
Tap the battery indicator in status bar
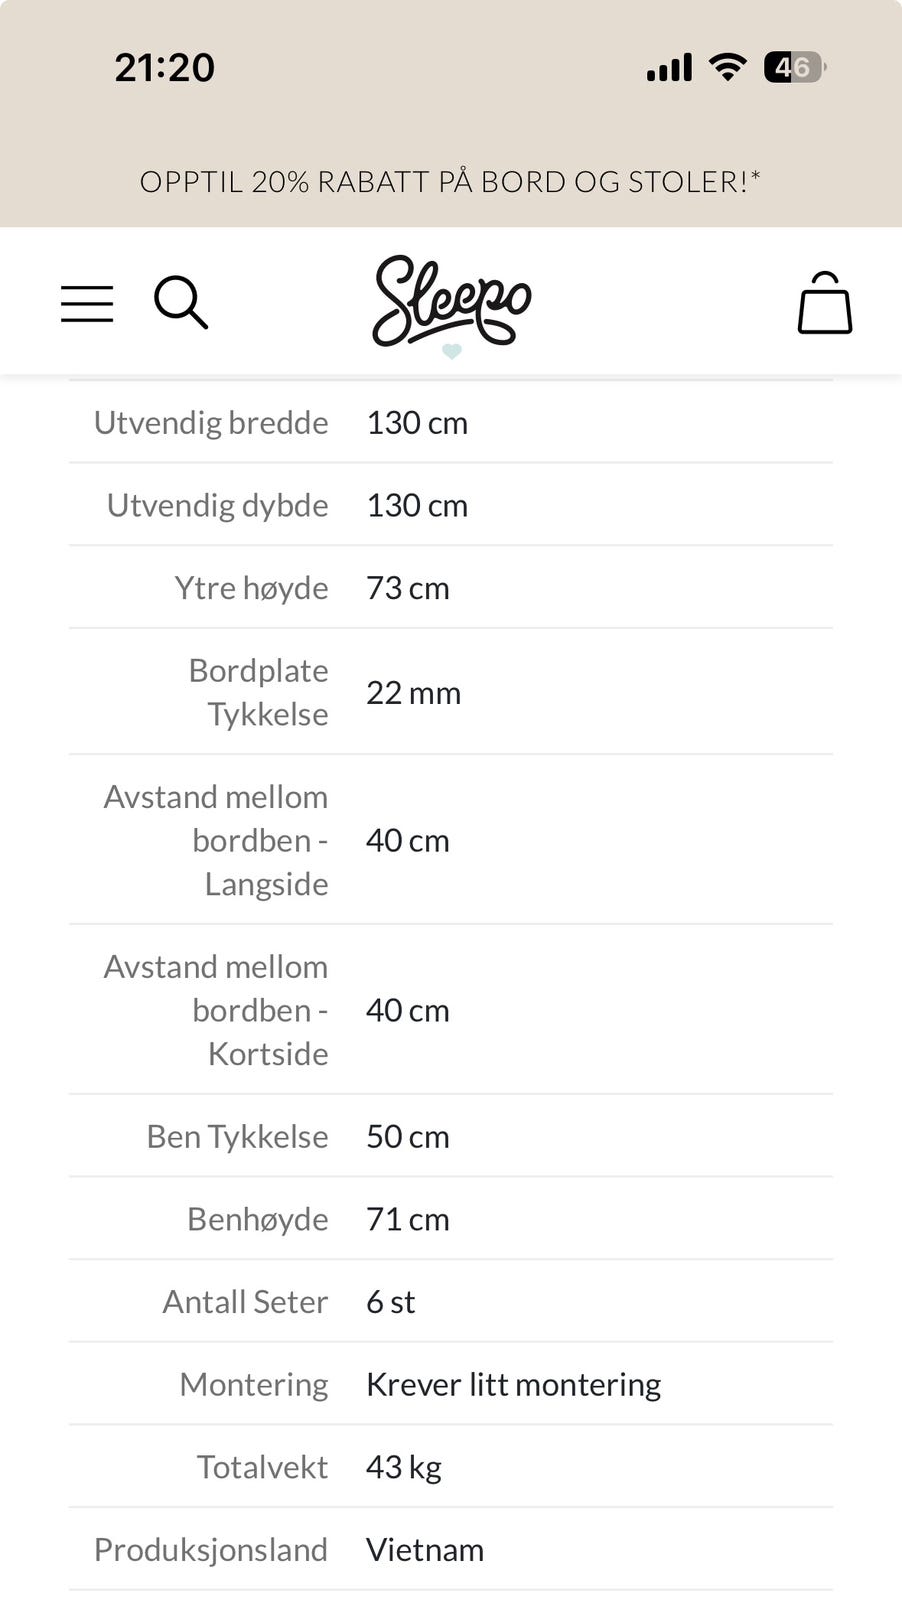794,67
